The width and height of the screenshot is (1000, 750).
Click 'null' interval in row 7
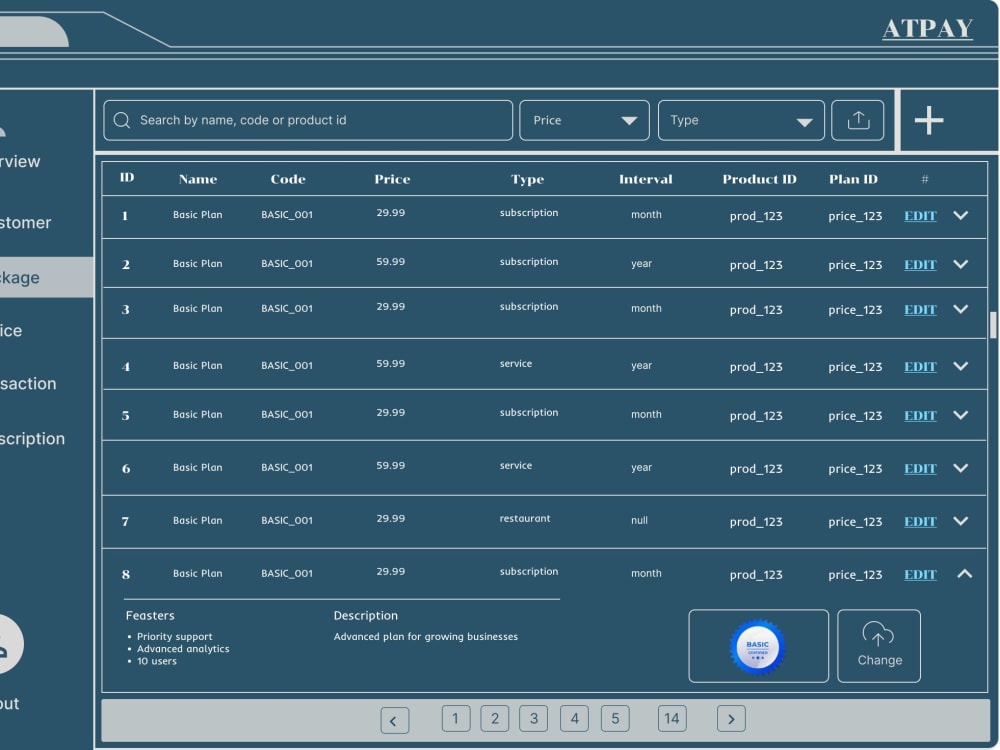[x=639, y=520]
